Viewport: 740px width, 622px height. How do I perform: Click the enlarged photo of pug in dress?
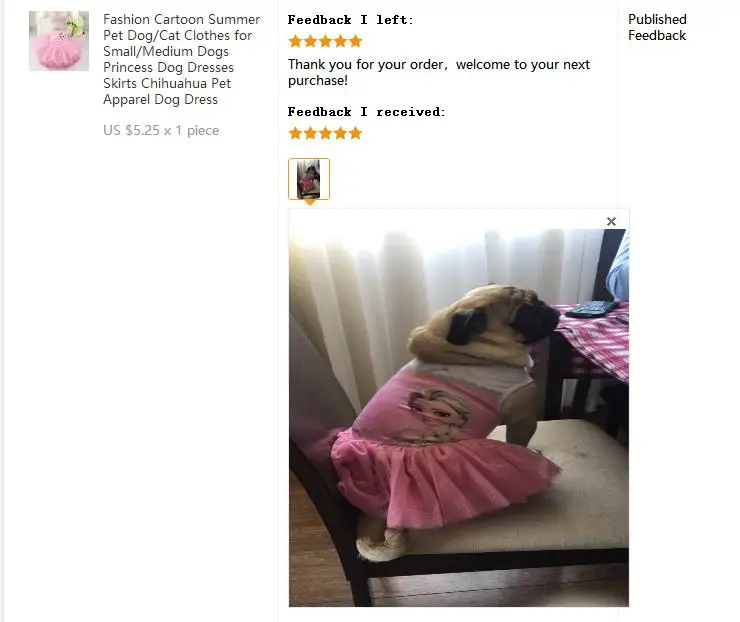point(459,418)
